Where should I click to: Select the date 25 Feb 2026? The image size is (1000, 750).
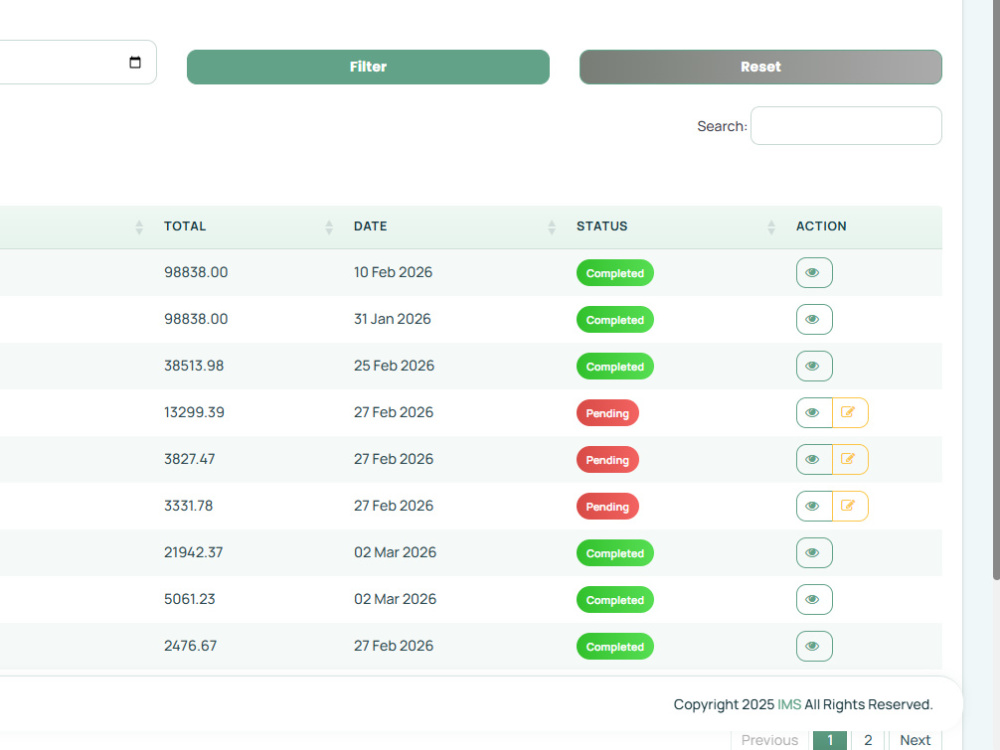tap(394, 366)
